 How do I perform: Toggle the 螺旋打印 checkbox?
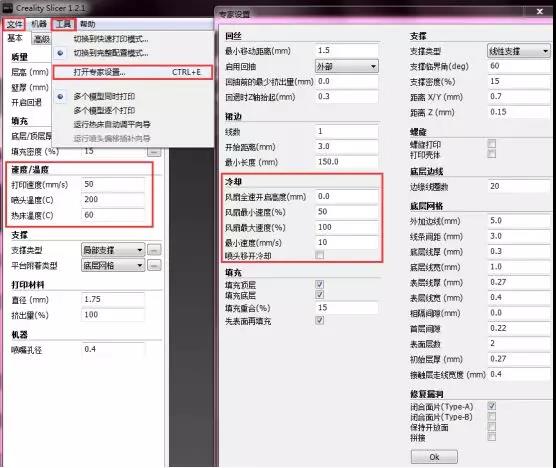coord(492,144)
